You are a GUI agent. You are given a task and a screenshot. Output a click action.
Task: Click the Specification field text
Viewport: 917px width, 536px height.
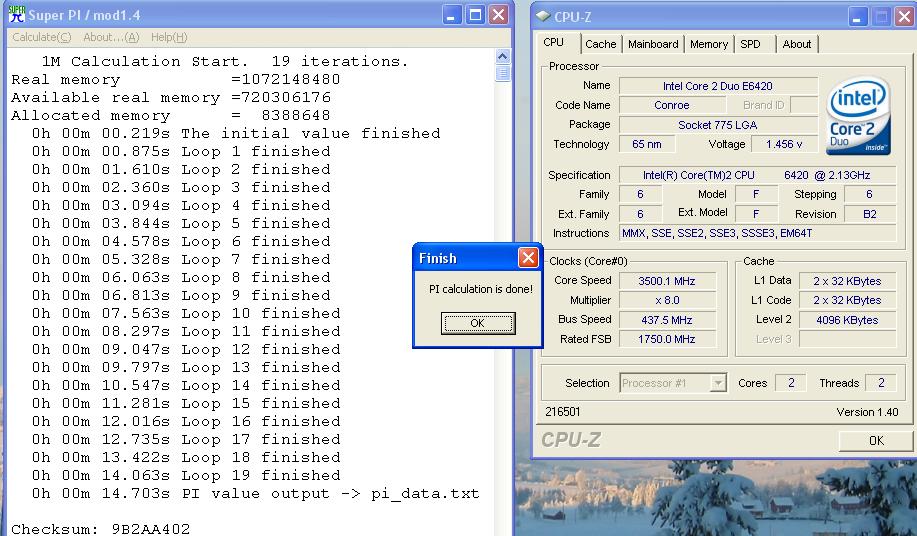[757, 175]
